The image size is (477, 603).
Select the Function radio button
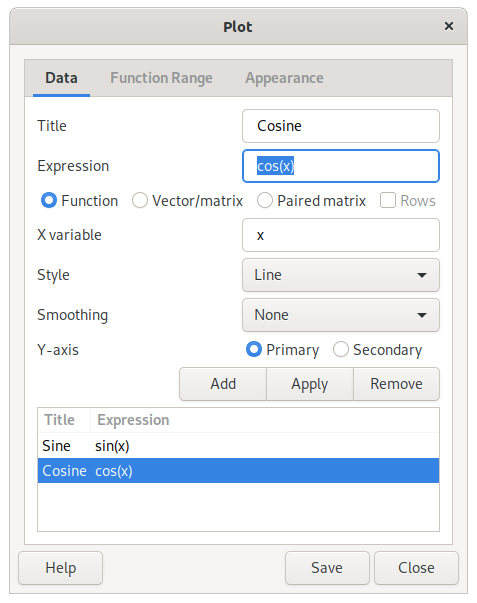79,201
